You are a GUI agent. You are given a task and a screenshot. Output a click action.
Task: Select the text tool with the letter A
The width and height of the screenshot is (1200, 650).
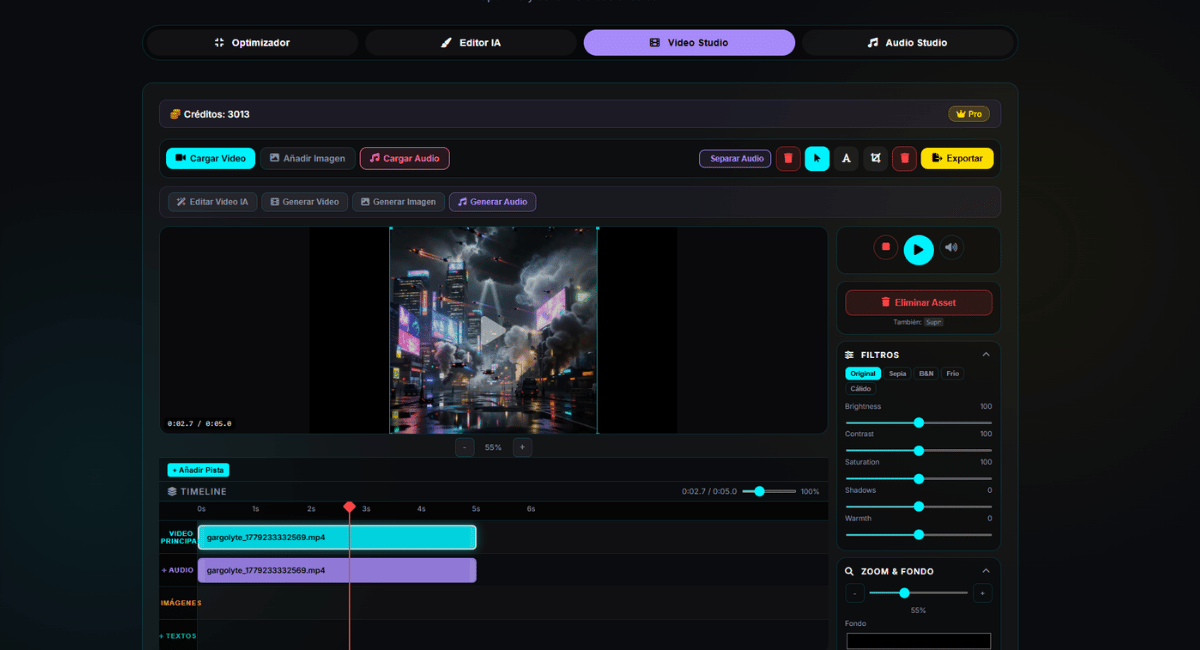click(x=846, y=158)
